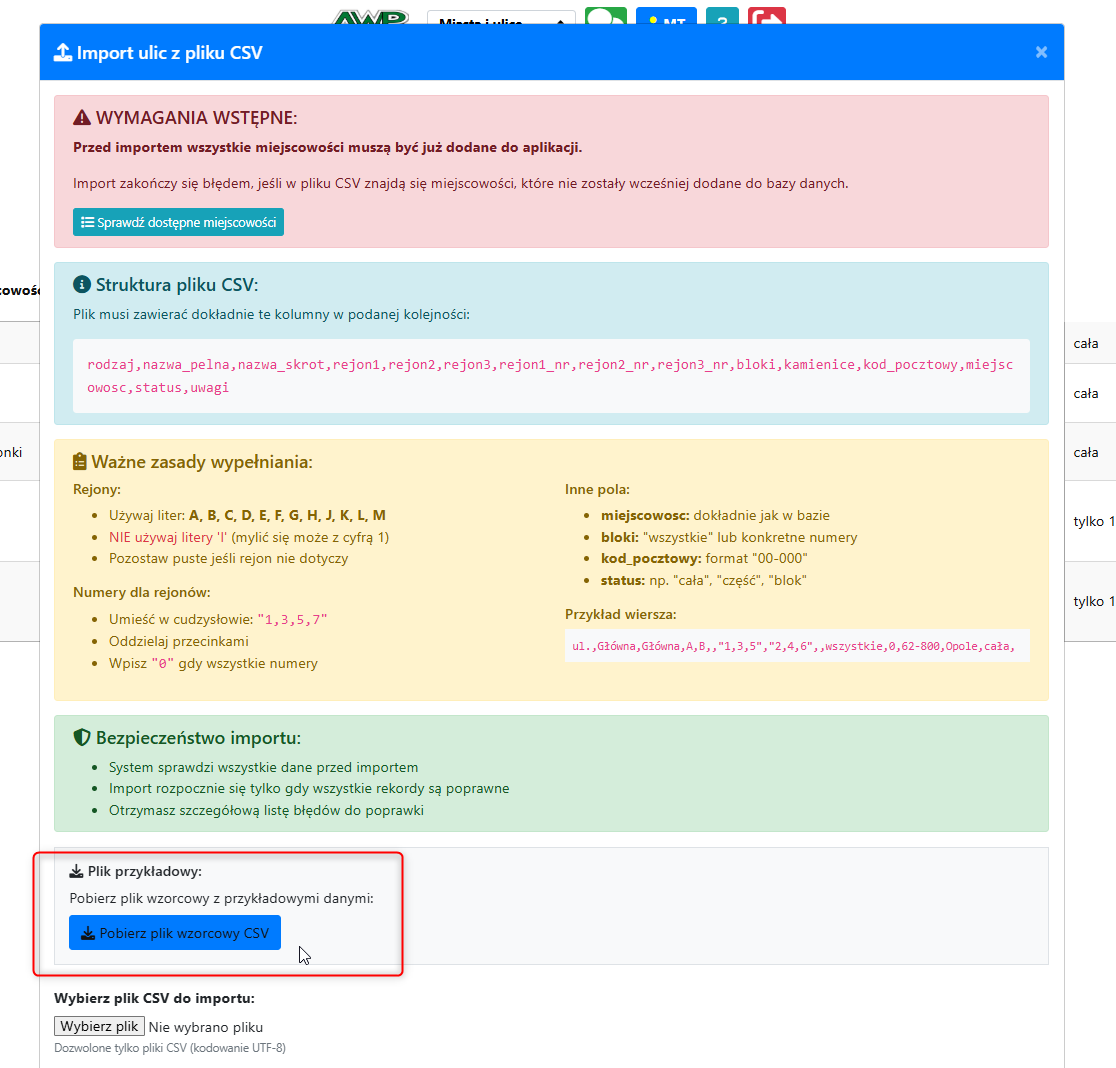The height and width of the screenshot is (1068, 1116).
Task: Click the Wybierz plik file button
Action: coord(99,1026)
